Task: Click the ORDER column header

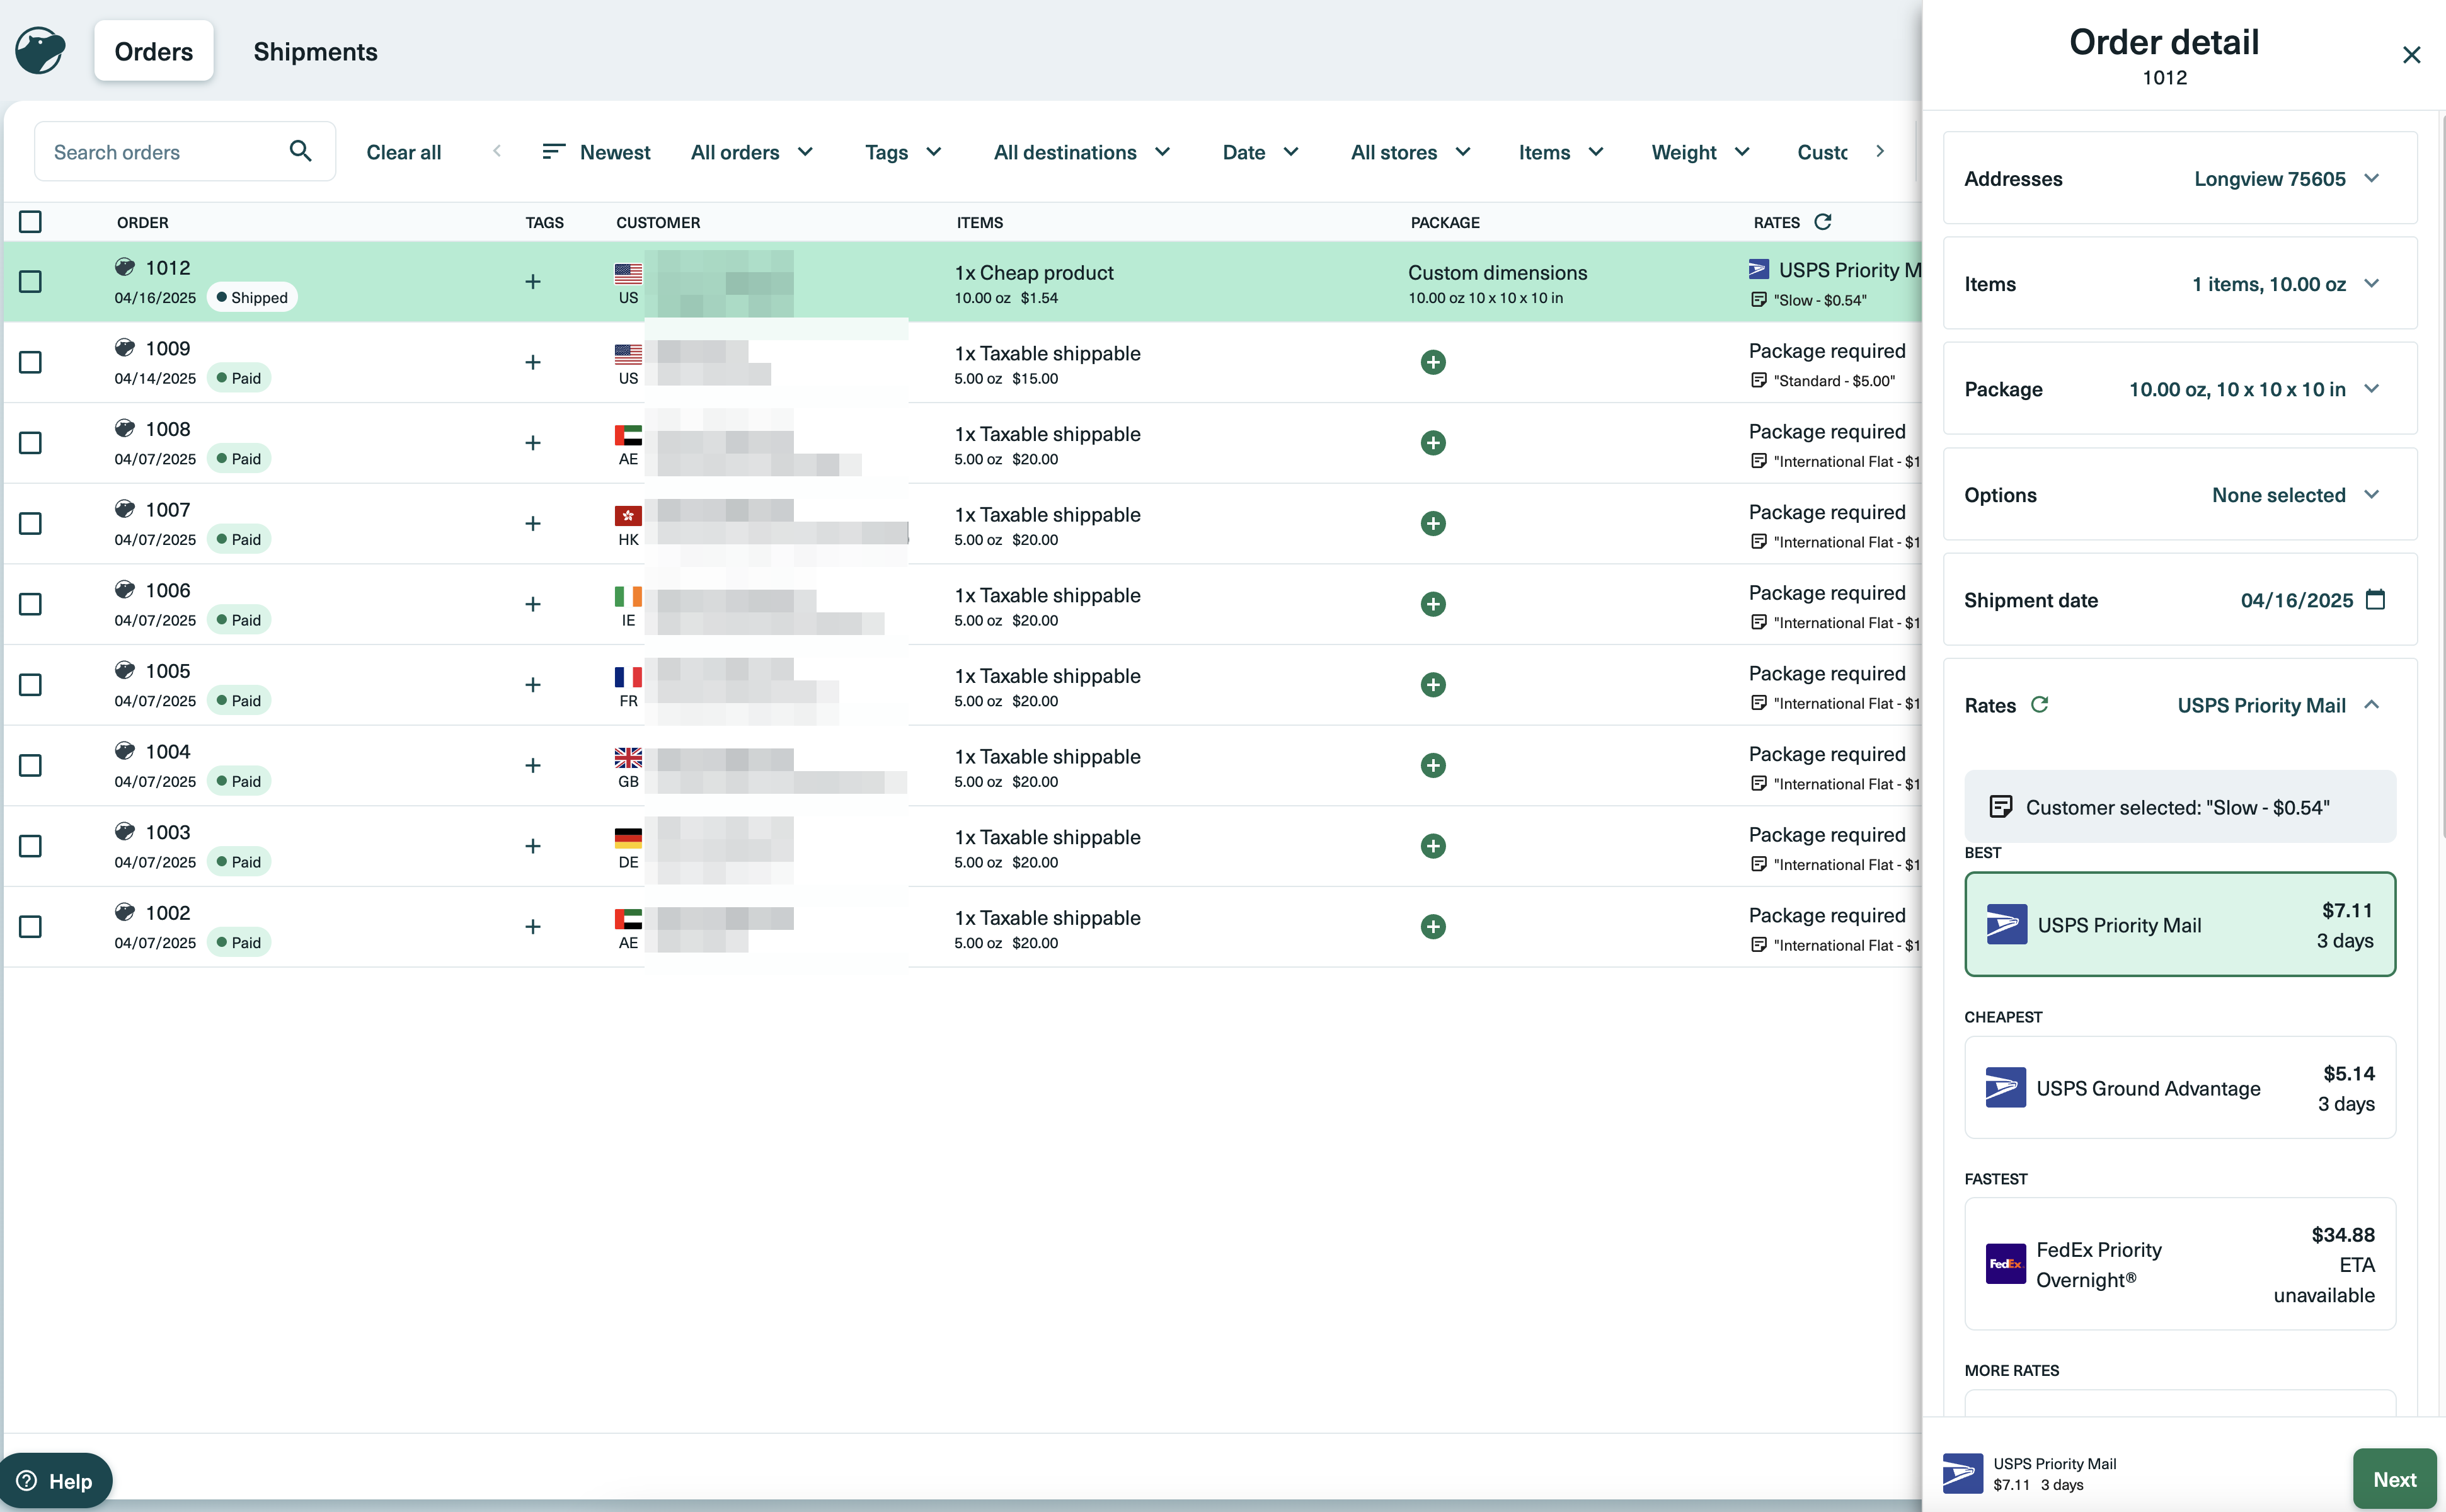Action: click(x=142, y=222)
